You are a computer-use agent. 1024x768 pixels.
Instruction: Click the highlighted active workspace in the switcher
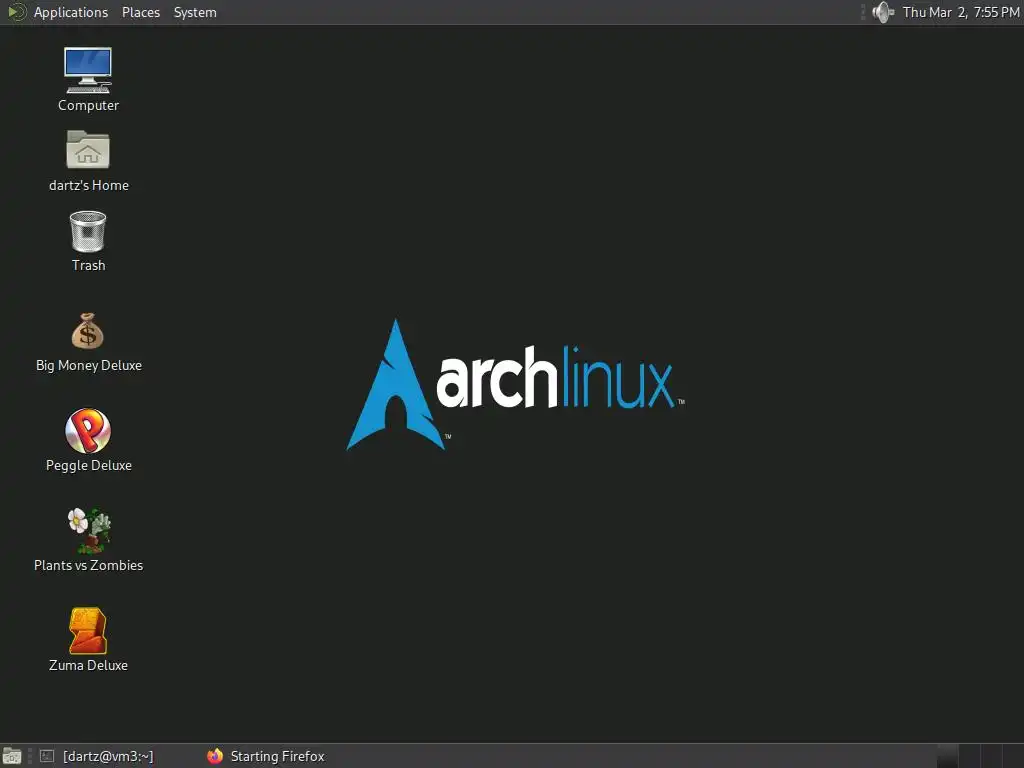pyautogui.click(x=948, y=756)
